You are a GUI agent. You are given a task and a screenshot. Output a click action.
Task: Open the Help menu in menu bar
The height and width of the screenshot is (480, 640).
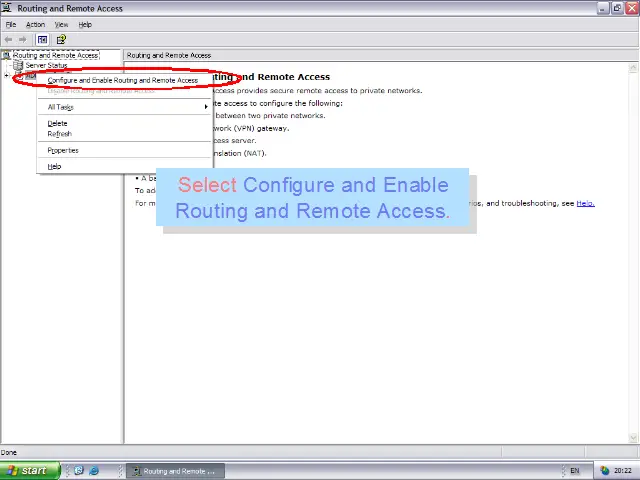coord(85,24)
